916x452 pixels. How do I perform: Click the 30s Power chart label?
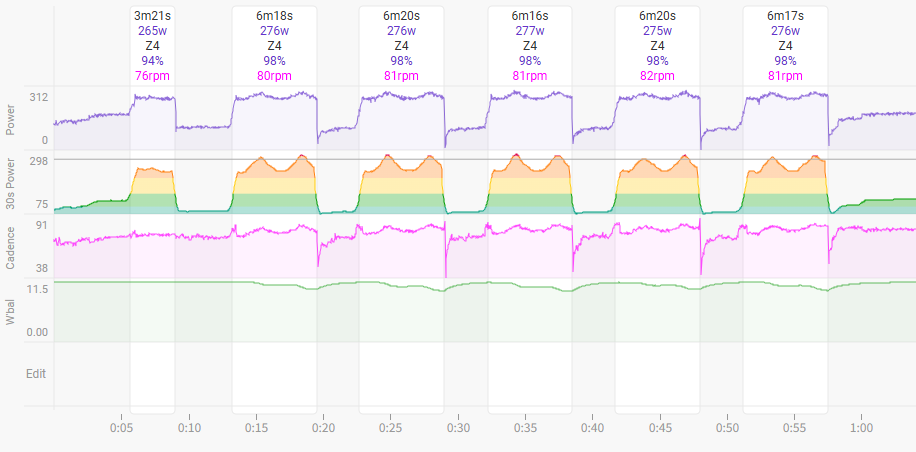9,183
